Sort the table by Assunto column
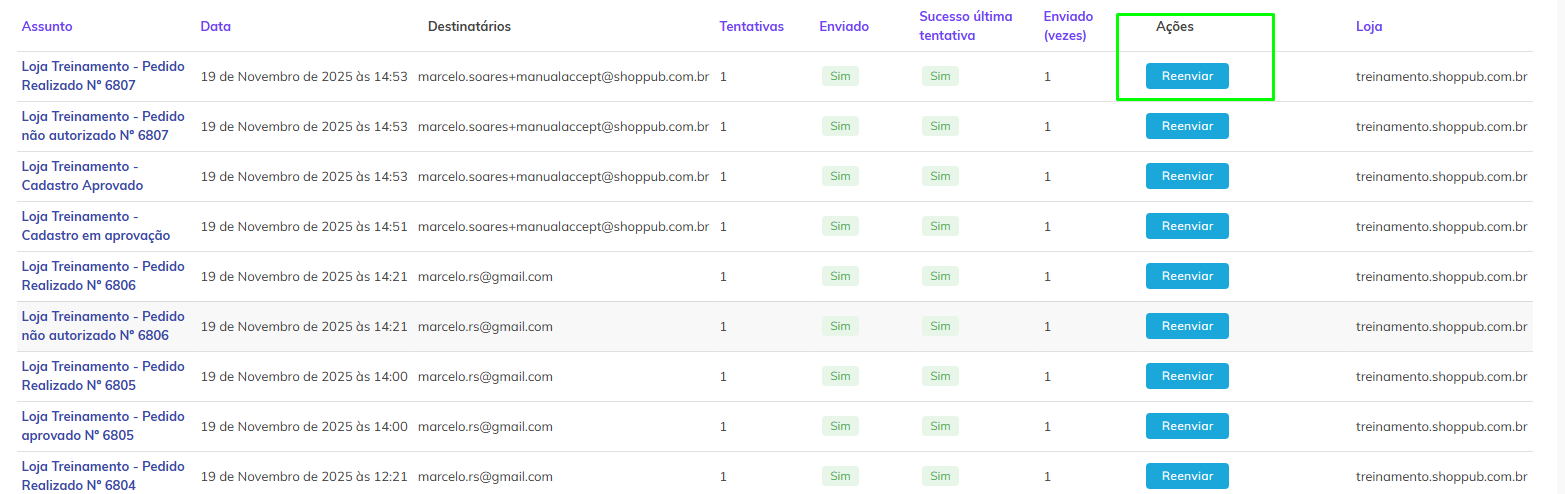This screenshot has width=1565, height=494. point(47,26)
